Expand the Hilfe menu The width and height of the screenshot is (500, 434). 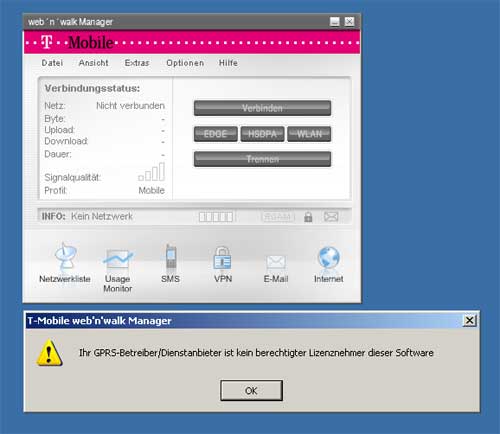(228, 63)
